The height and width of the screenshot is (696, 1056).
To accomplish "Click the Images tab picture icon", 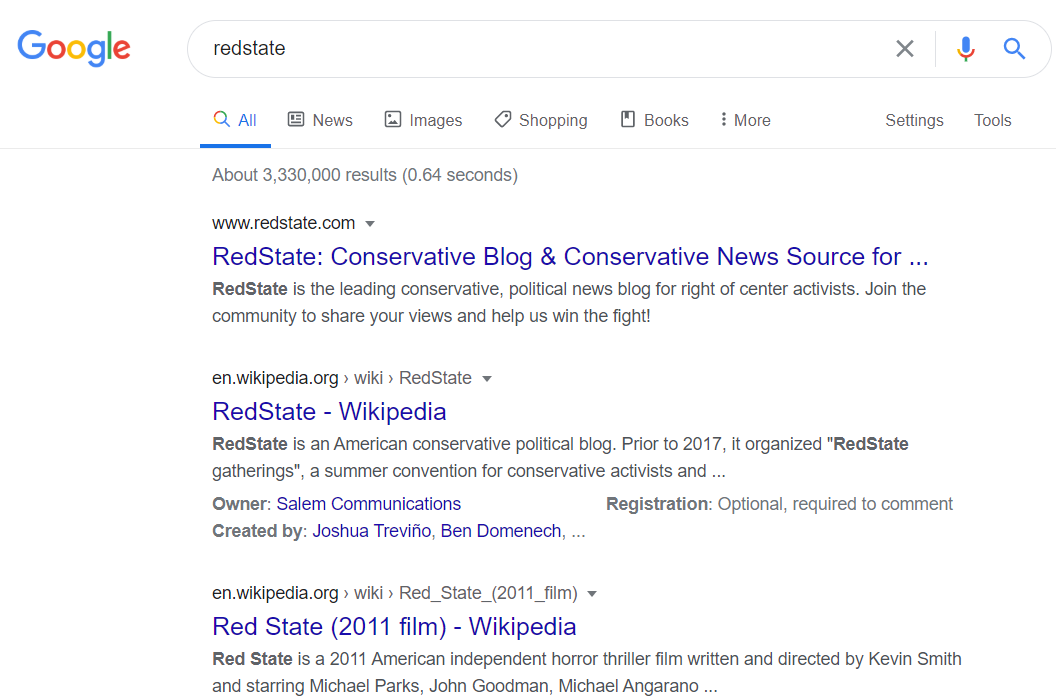I will [x=393, y=119].
